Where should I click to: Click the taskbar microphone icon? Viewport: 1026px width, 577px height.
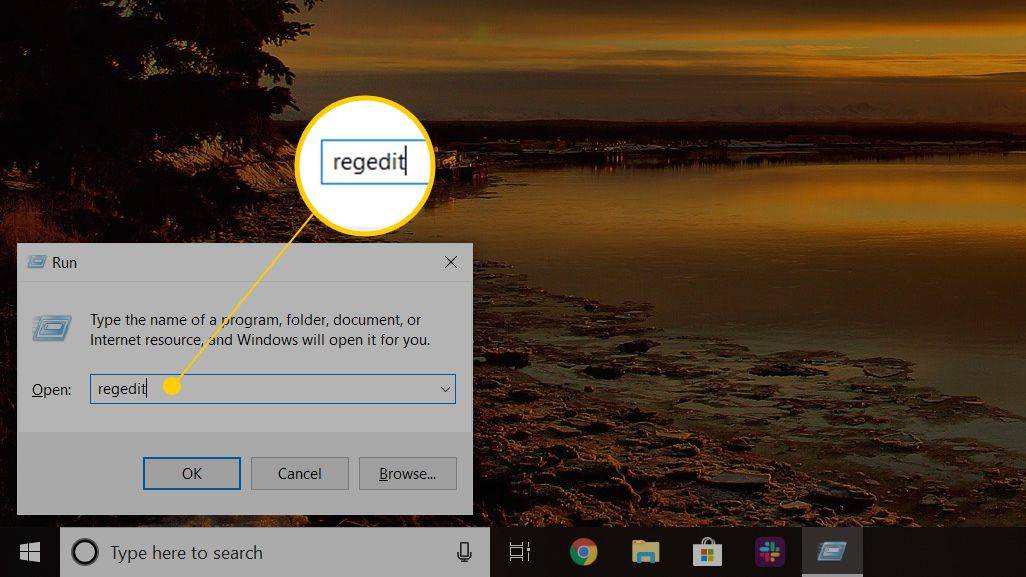(464, 552)
